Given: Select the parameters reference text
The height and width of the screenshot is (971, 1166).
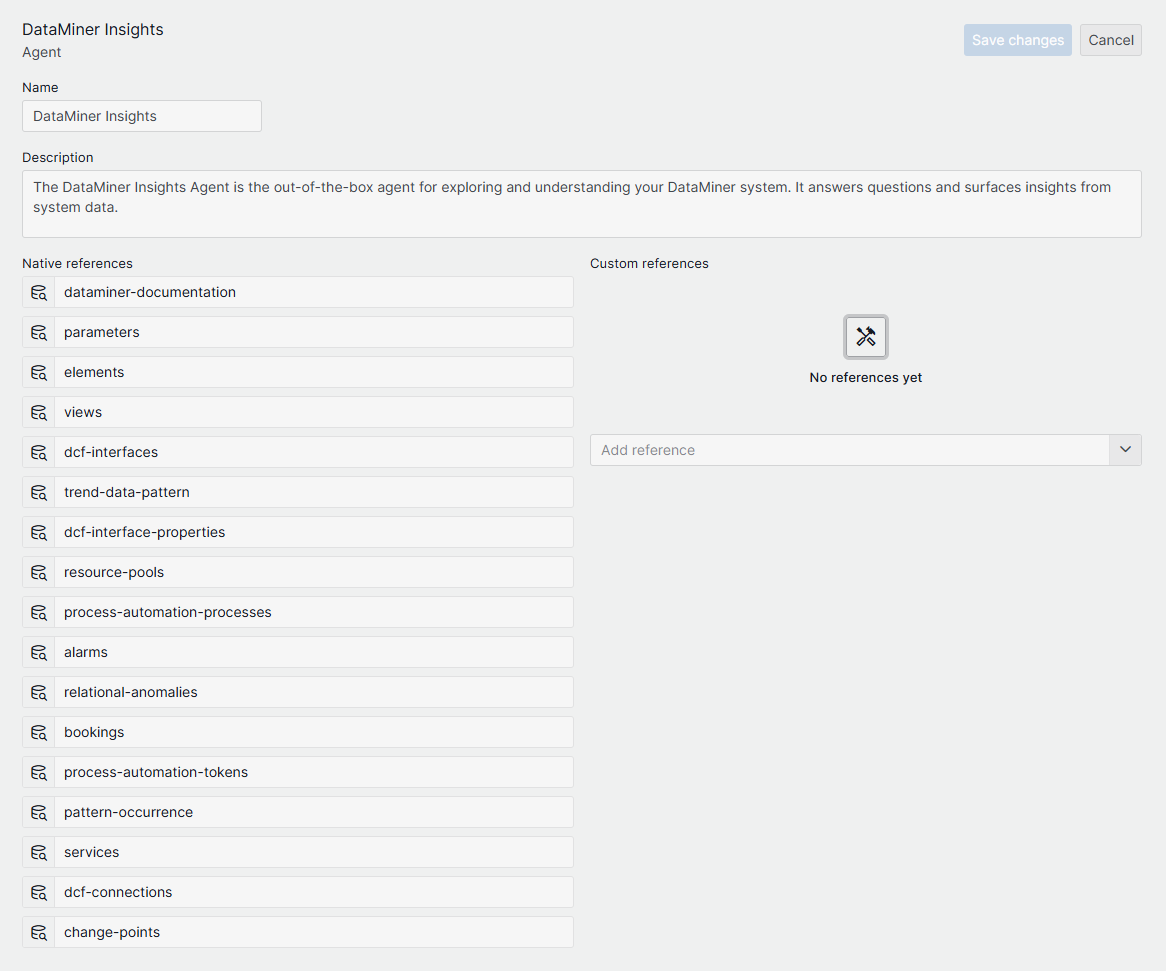Looking at the screenshot, I should 102,332.
